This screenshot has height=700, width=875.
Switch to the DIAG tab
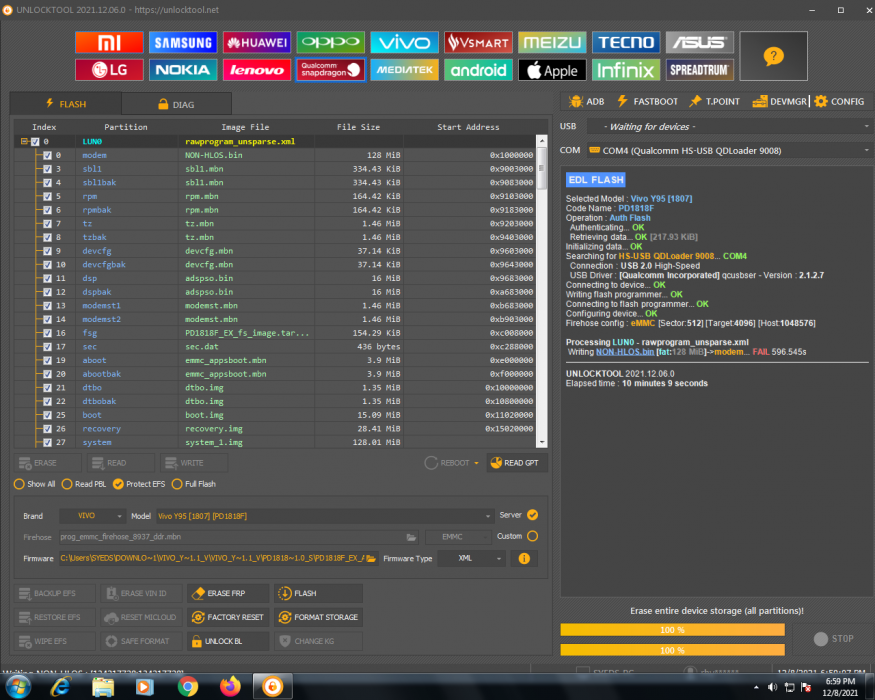point(176,104)
